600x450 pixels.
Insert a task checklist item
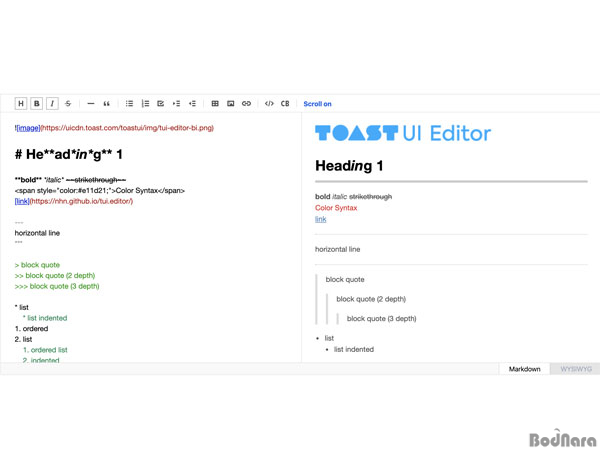161,103
